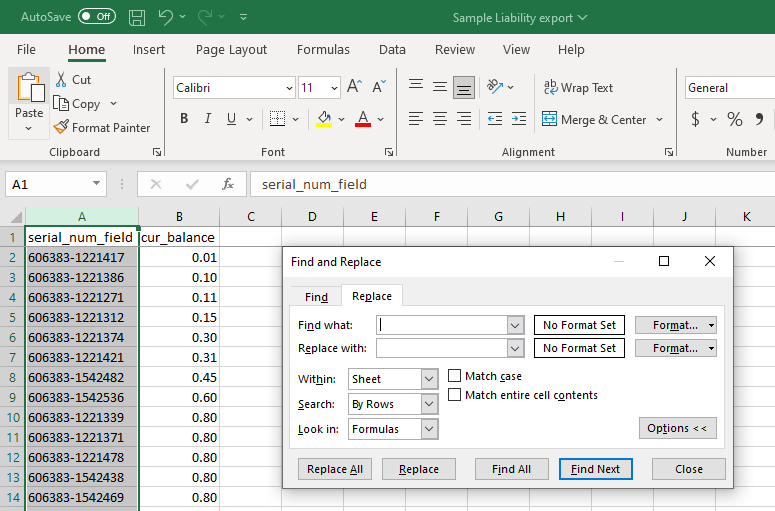The image size is (775, 511).
Task: Enable the Match case checkbox
Action: click(x=454, y=376)
